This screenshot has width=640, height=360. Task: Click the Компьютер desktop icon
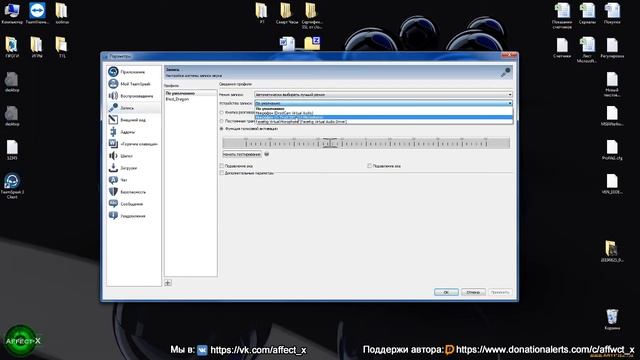click(12, 13)
